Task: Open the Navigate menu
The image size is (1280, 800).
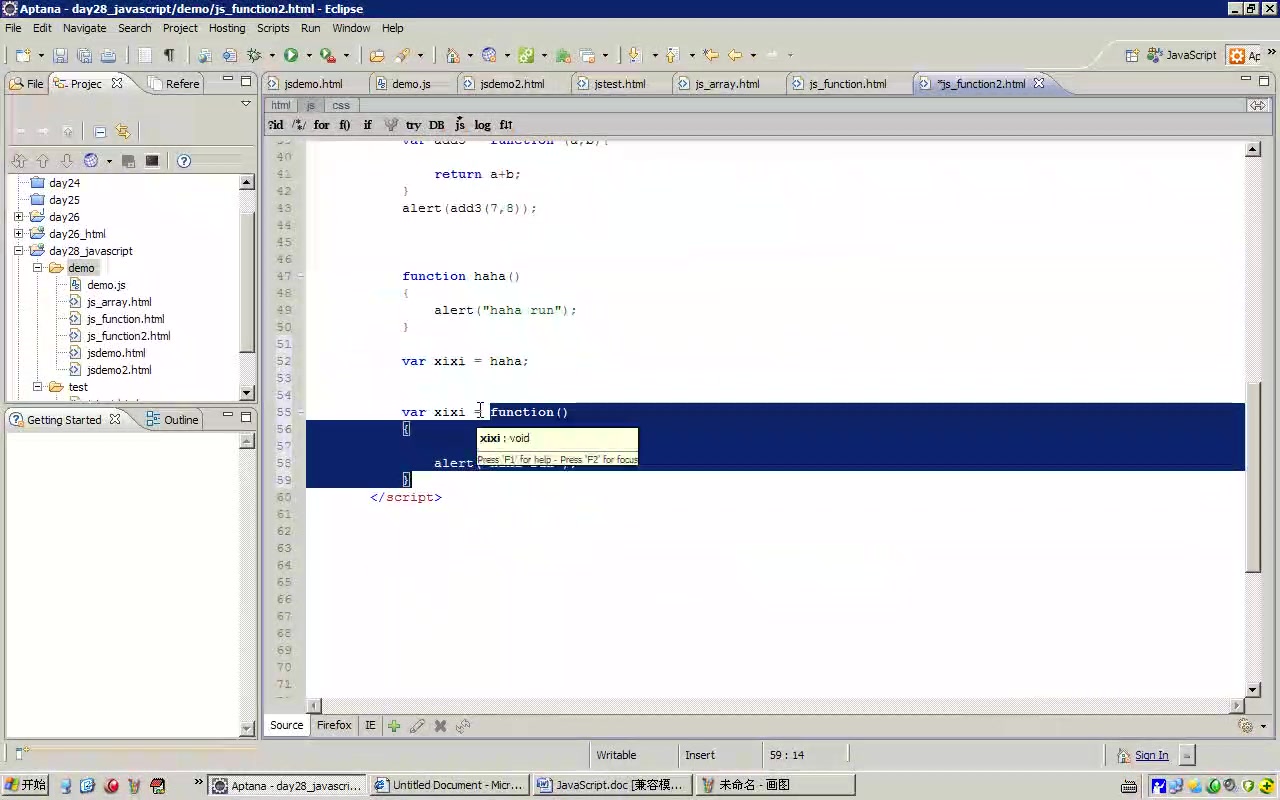Action: pos(84,28)
